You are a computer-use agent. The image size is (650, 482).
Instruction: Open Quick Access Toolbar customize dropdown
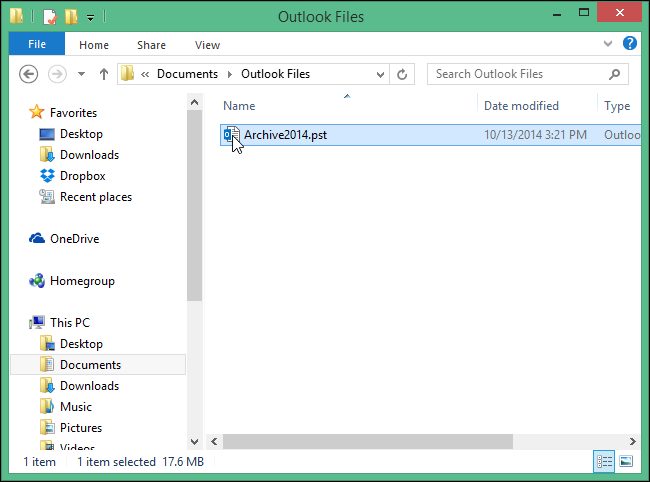(x=91, y=17)
